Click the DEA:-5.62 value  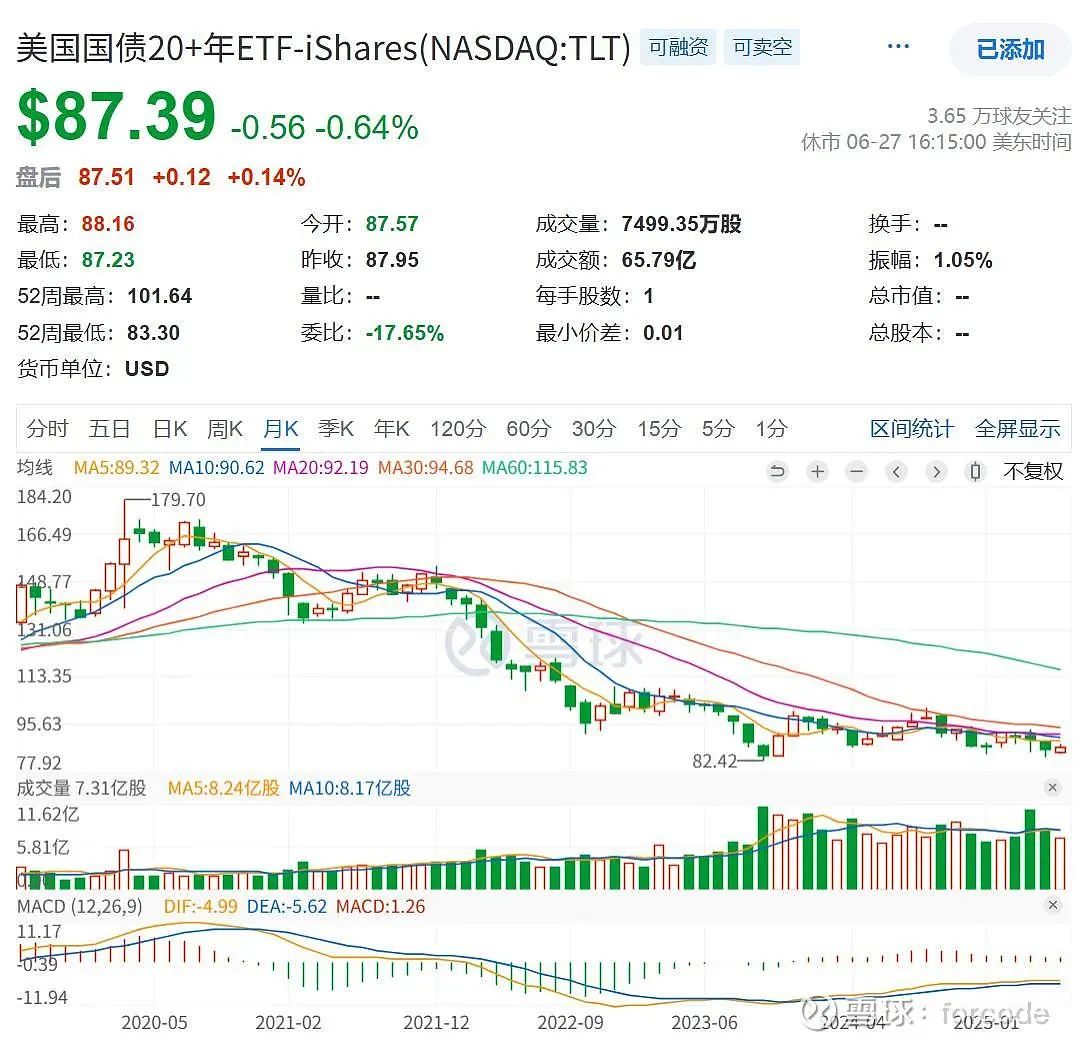click(287, 906)
